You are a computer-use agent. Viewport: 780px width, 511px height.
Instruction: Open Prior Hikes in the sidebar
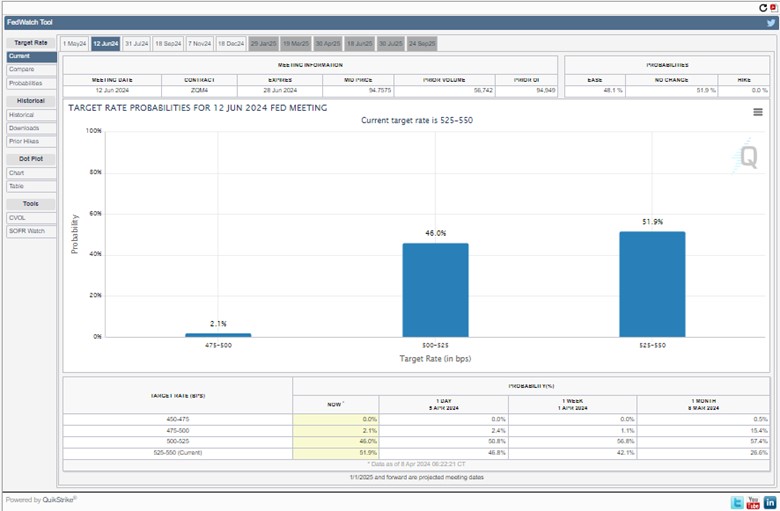coord(31,142)
